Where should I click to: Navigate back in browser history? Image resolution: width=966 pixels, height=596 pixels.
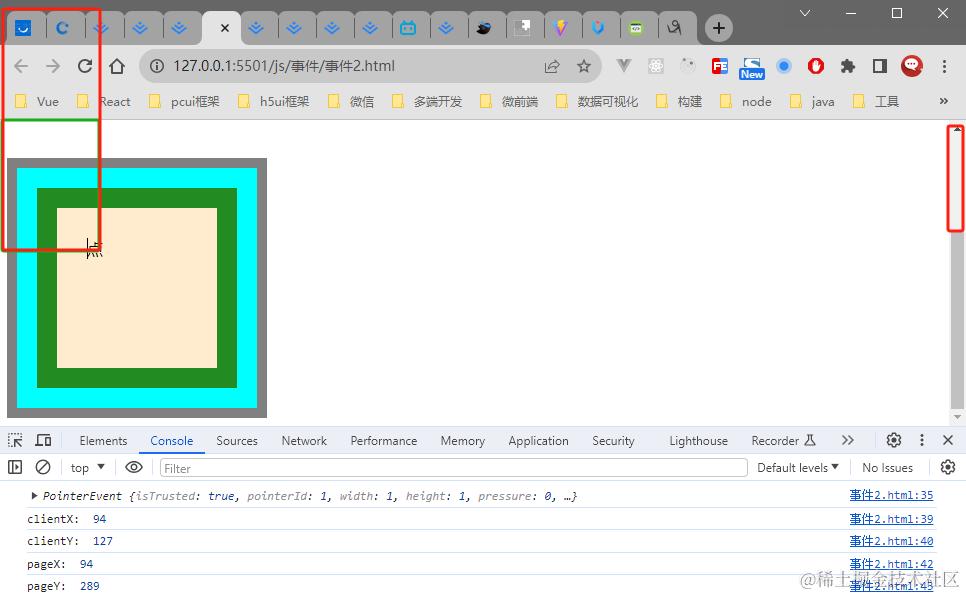click(21, 66)
